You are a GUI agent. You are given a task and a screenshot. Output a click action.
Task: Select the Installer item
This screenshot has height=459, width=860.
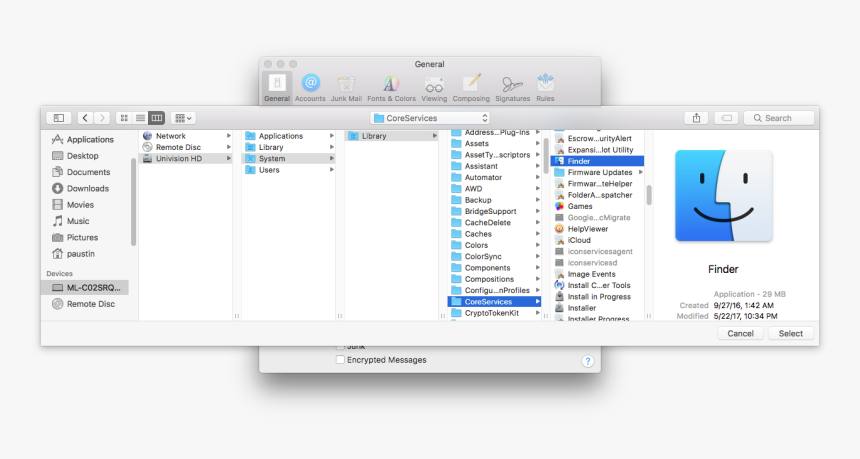tap(597, 308)
